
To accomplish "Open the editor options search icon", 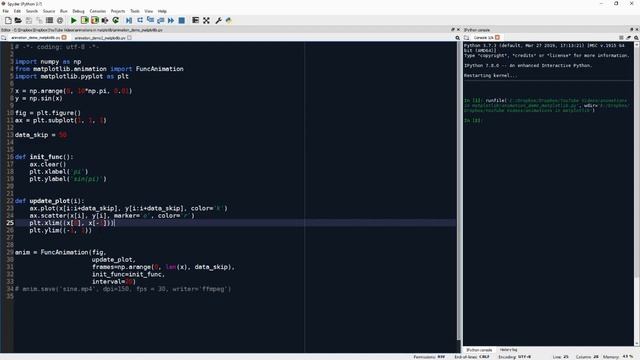I will (457, 38).
